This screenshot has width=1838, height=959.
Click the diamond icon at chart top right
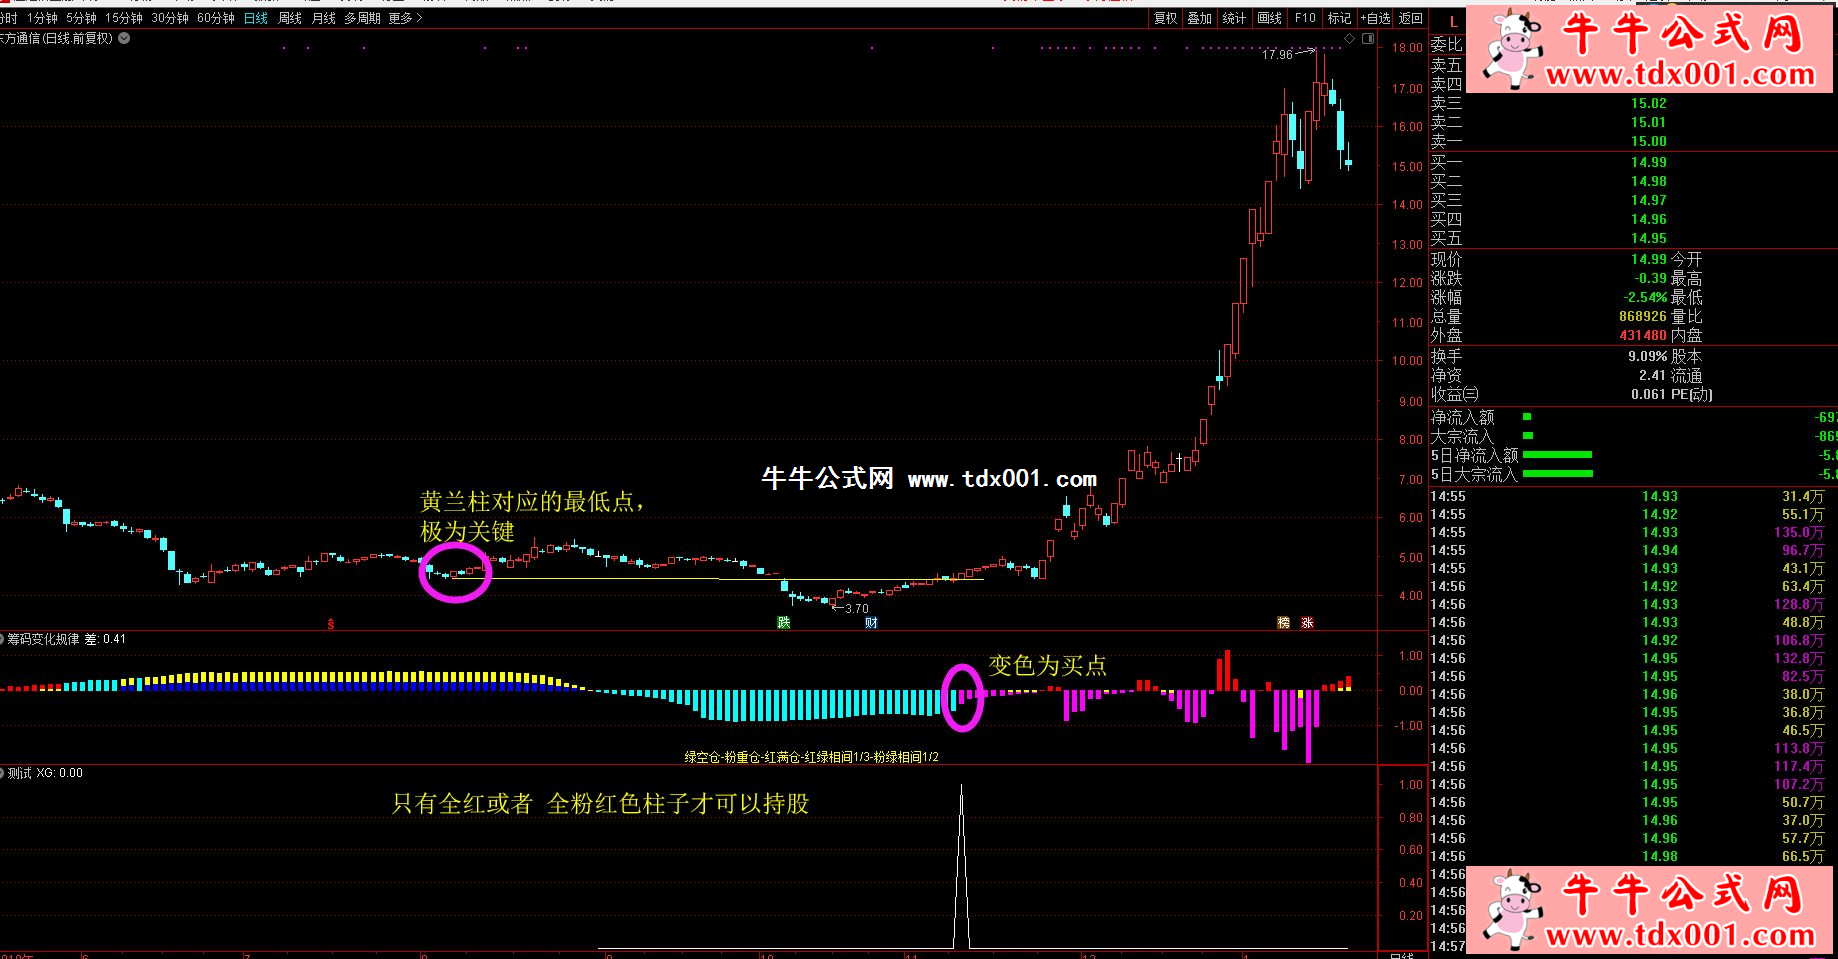(1349, 39)
